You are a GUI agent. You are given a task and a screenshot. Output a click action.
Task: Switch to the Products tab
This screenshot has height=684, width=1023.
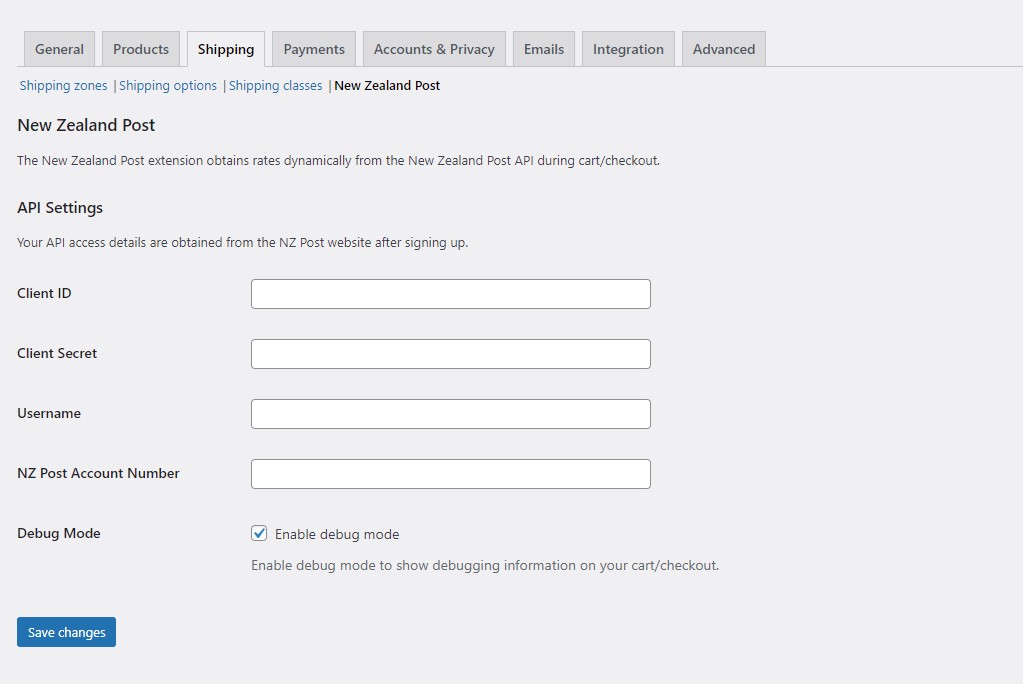141,49
